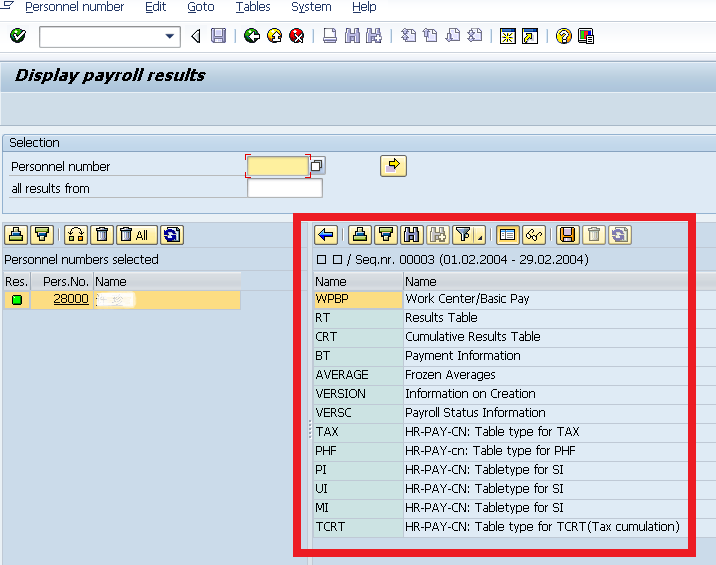Select the TAX table row

click(x=501, y=432)
